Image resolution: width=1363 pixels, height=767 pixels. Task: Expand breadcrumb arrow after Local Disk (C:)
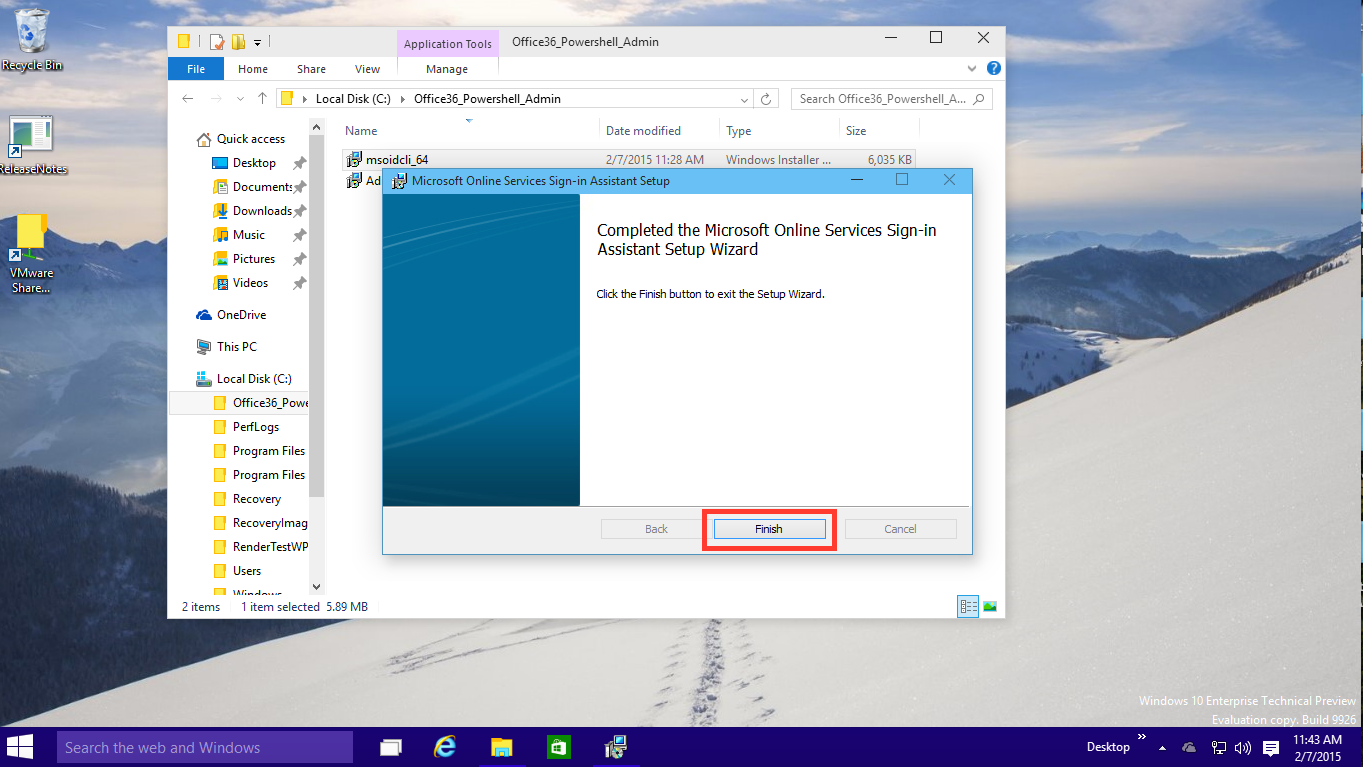click(403, 99)
